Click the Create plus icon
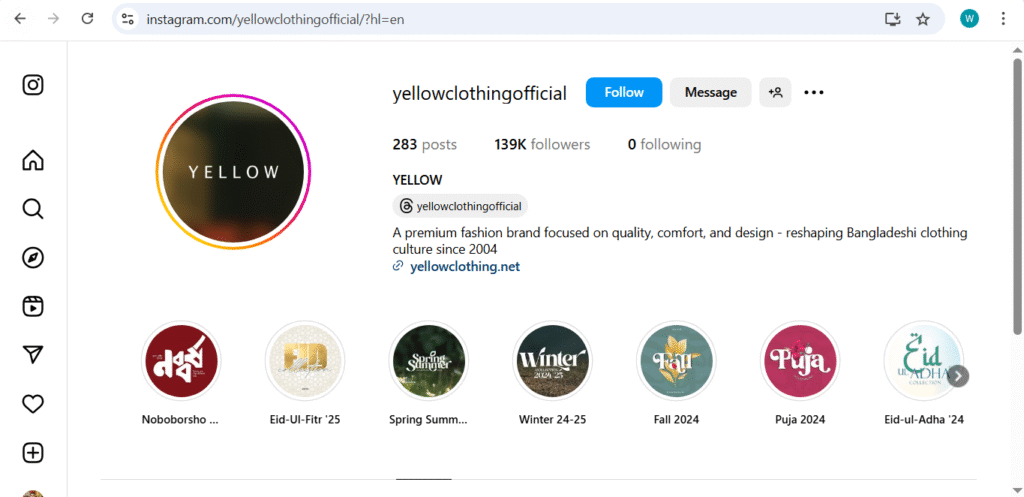 (33, 453)
